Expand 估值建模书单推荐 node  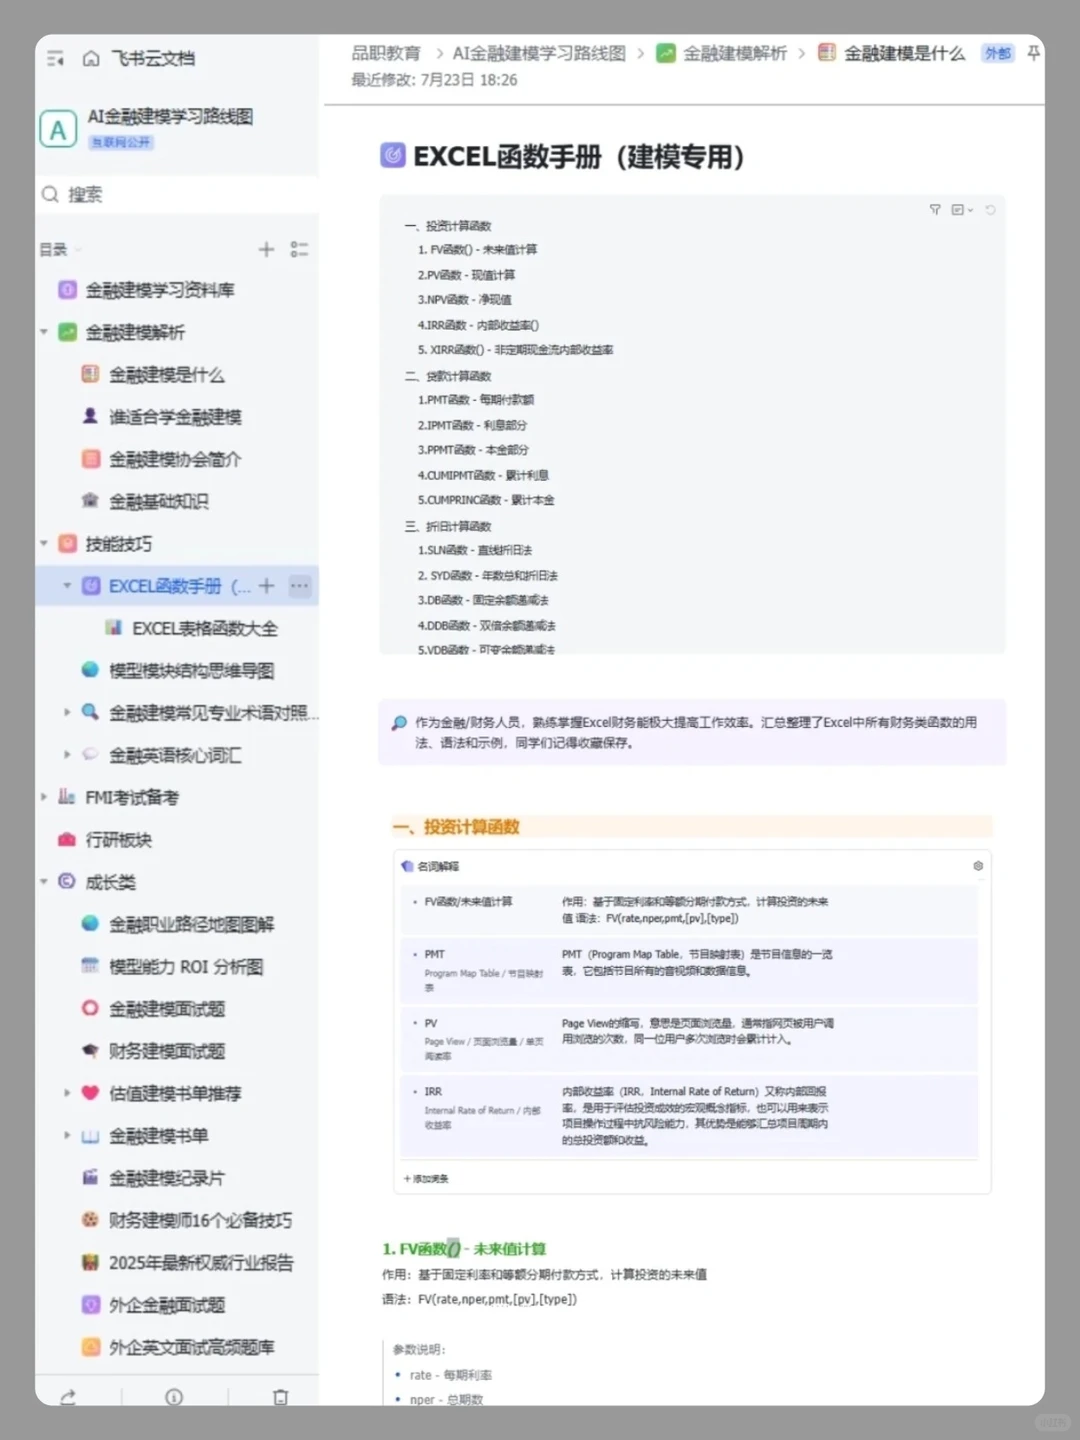[67, 1093]
